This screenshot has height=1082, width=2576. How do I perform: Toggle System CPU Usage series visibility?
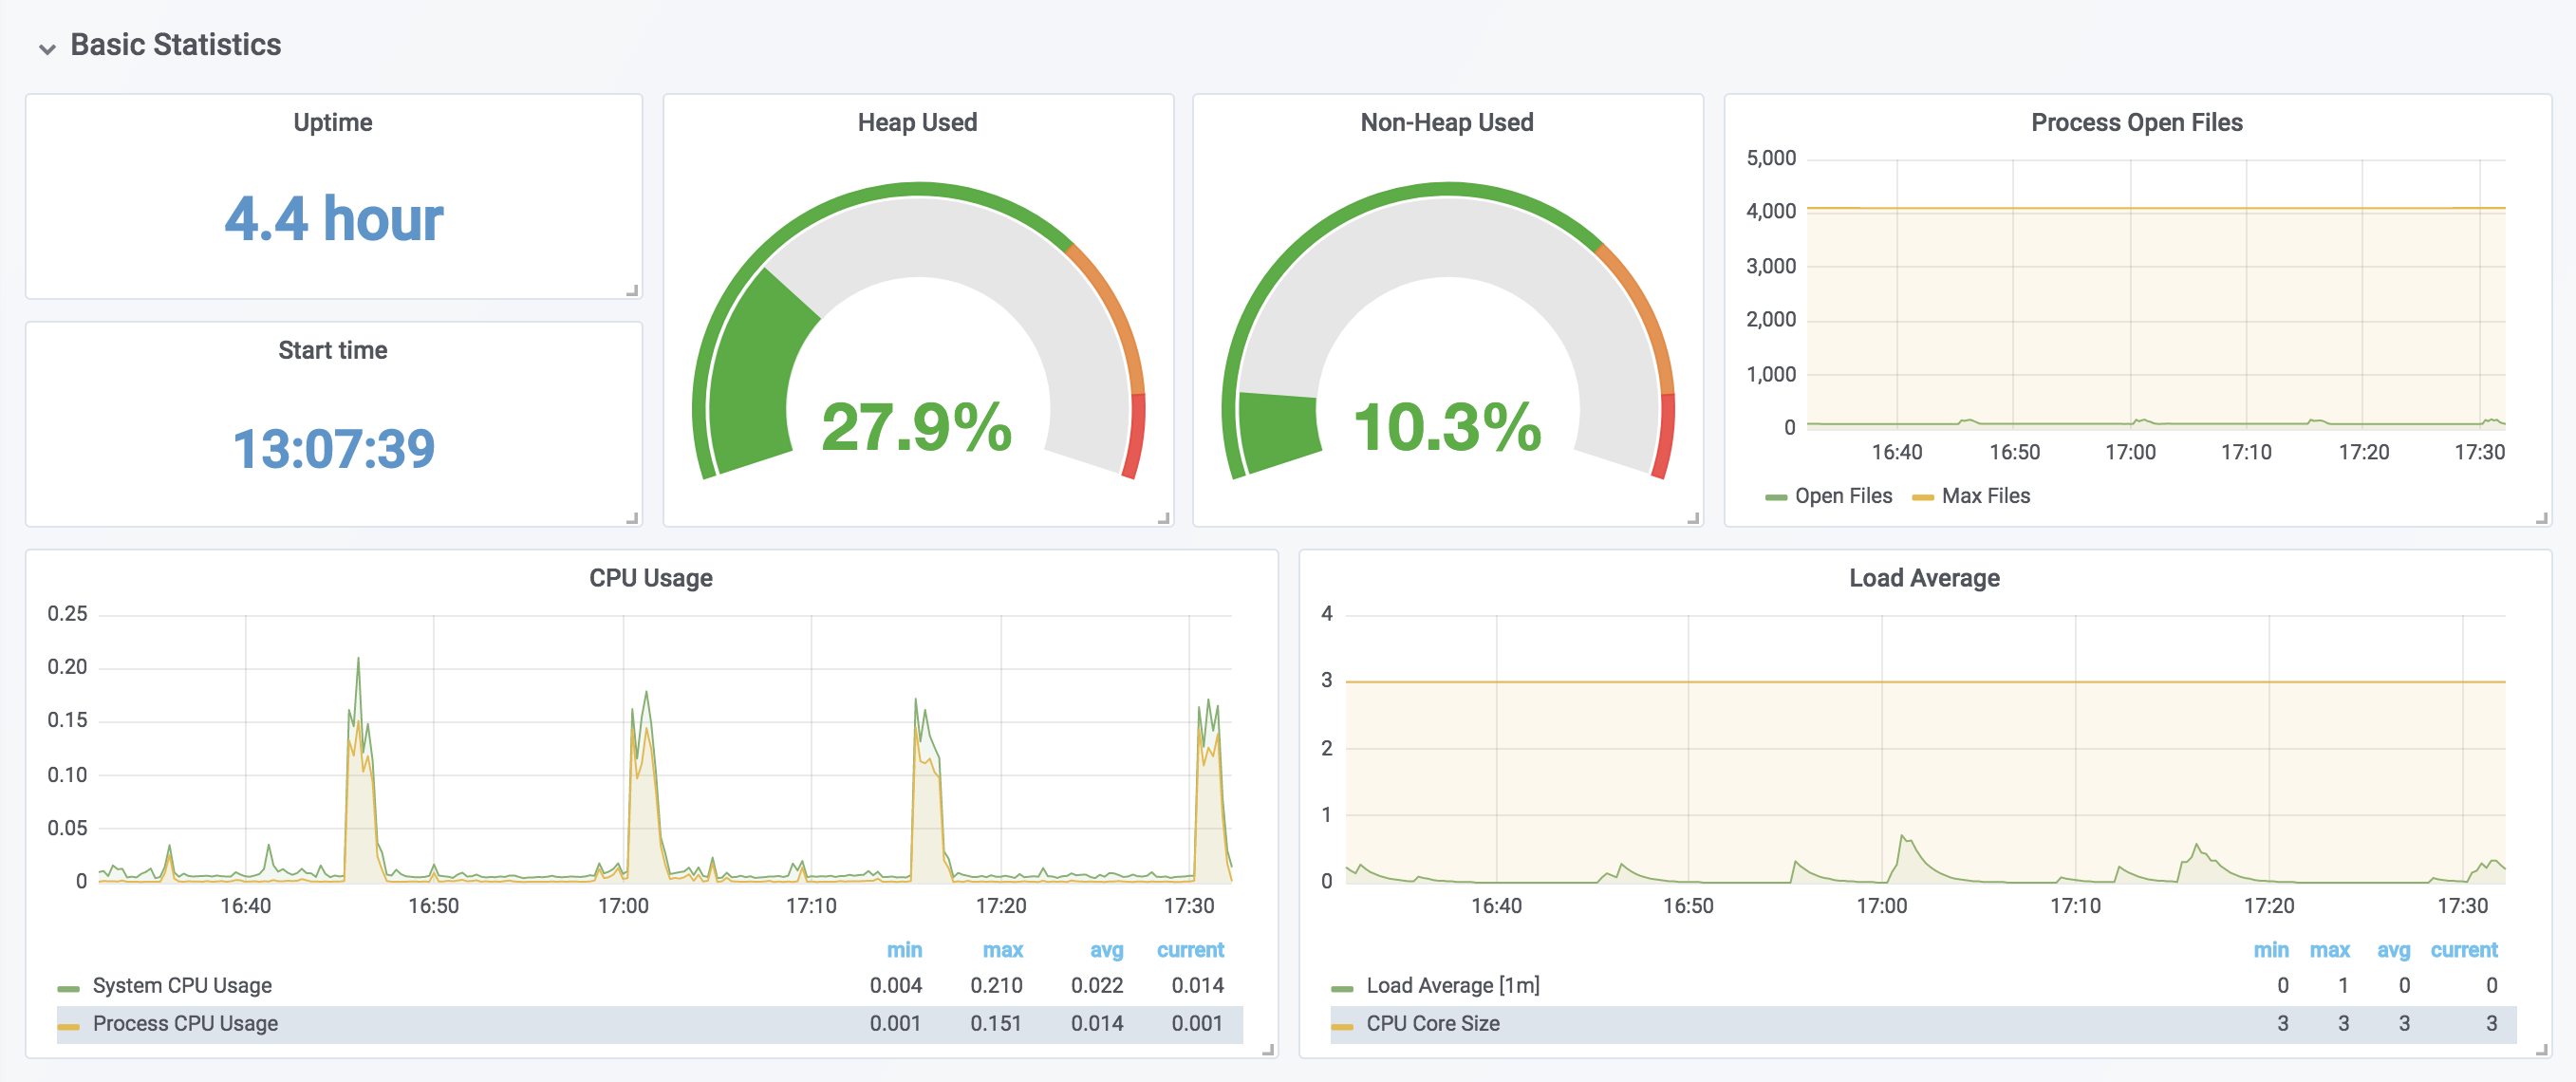click(182, 985)
